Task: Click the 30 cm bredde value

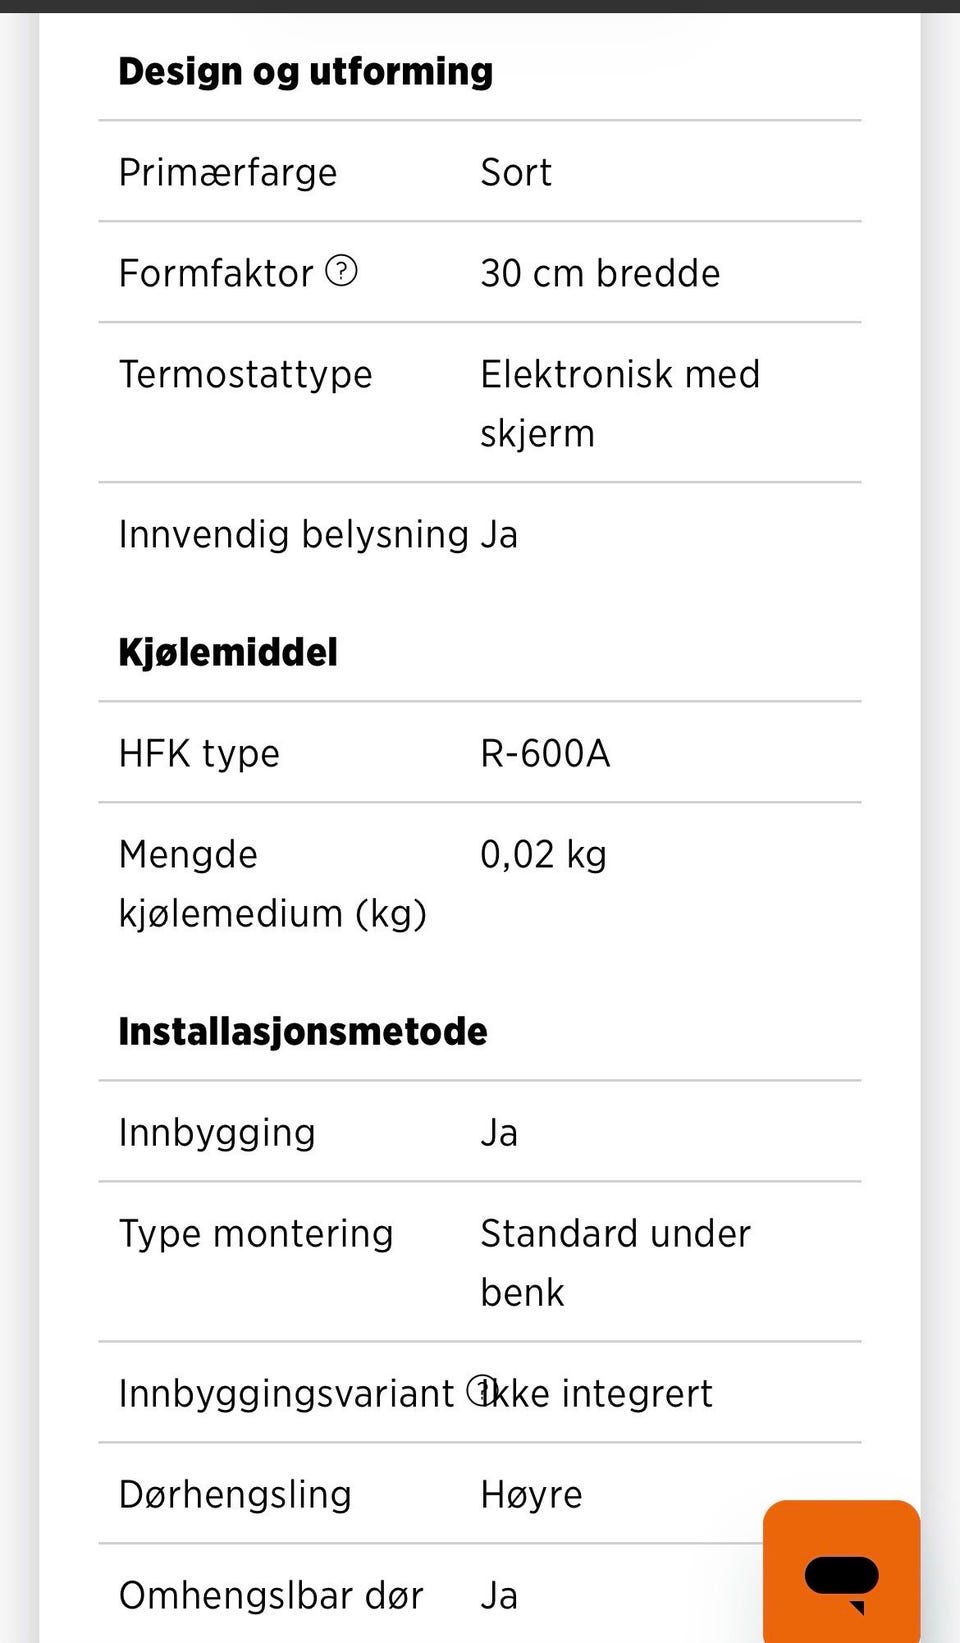Action: [600, 273]
